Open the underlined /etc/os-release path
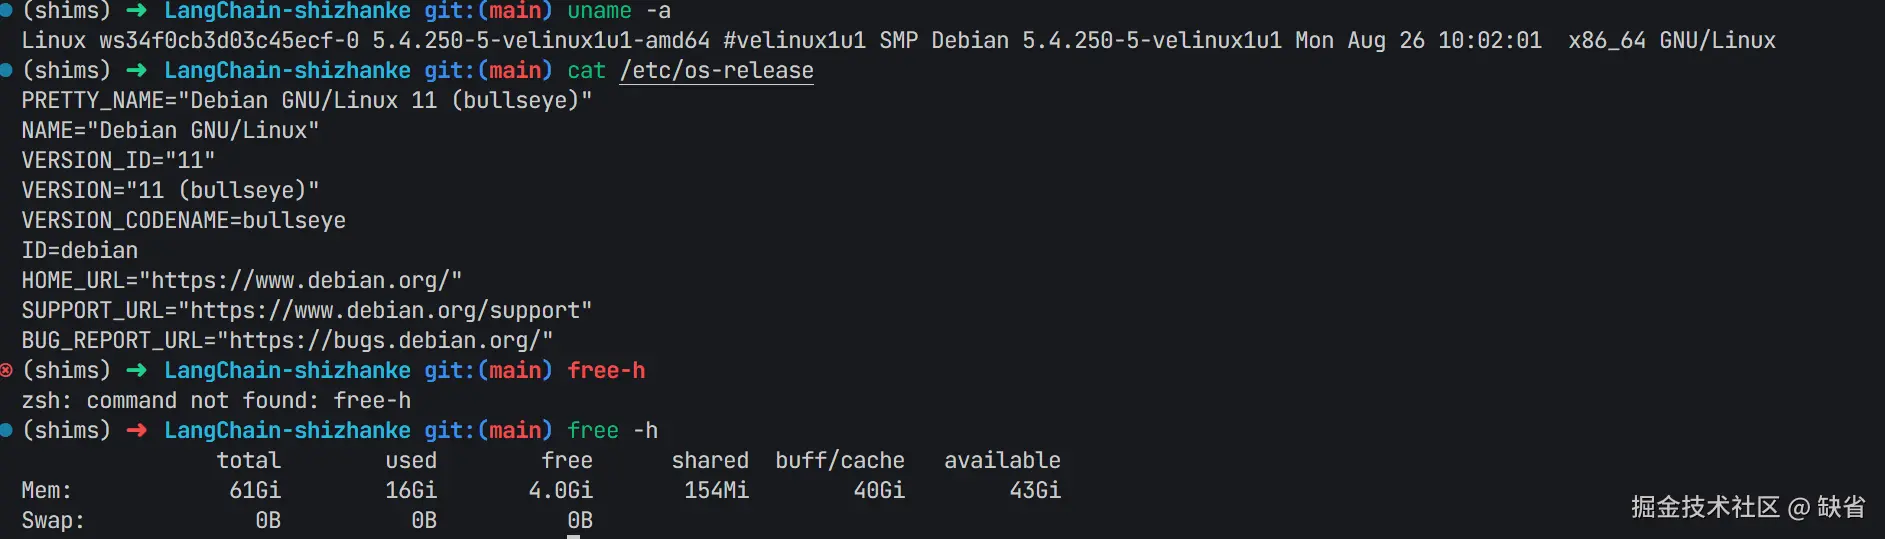The width and height of the screenshot is (1885, 539). click(716, 71)
